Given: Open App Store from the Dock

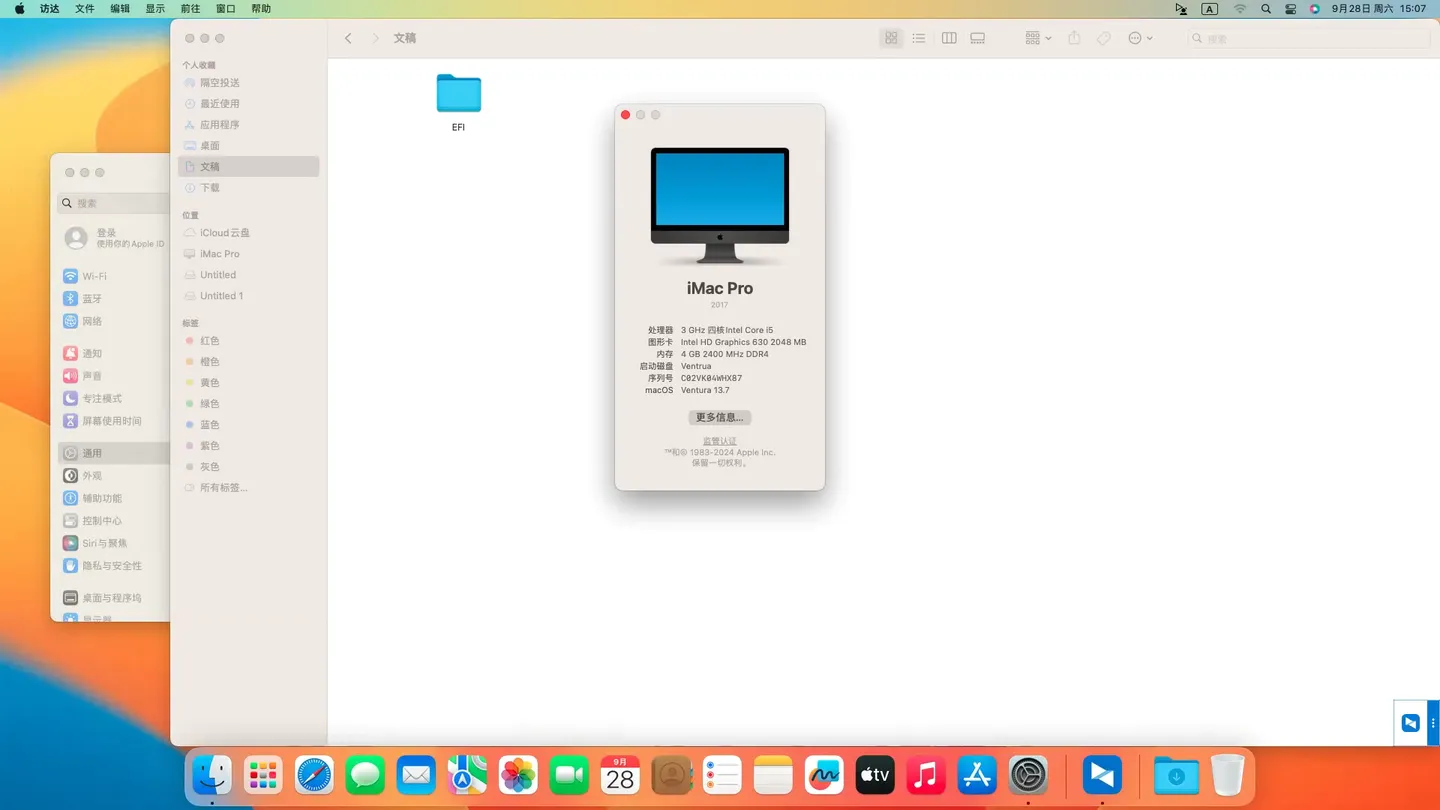Looking at the screenshot, I should pyautogui.click(x=977, y=775).
